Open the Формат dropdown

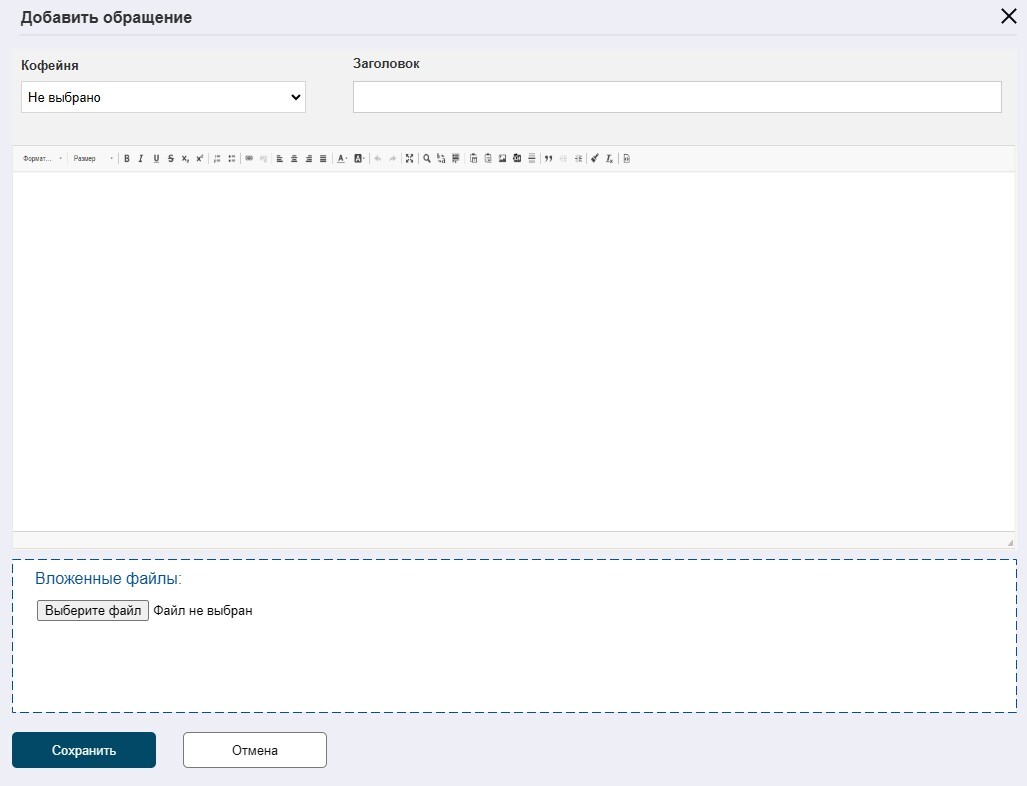[x=42, y=159]
